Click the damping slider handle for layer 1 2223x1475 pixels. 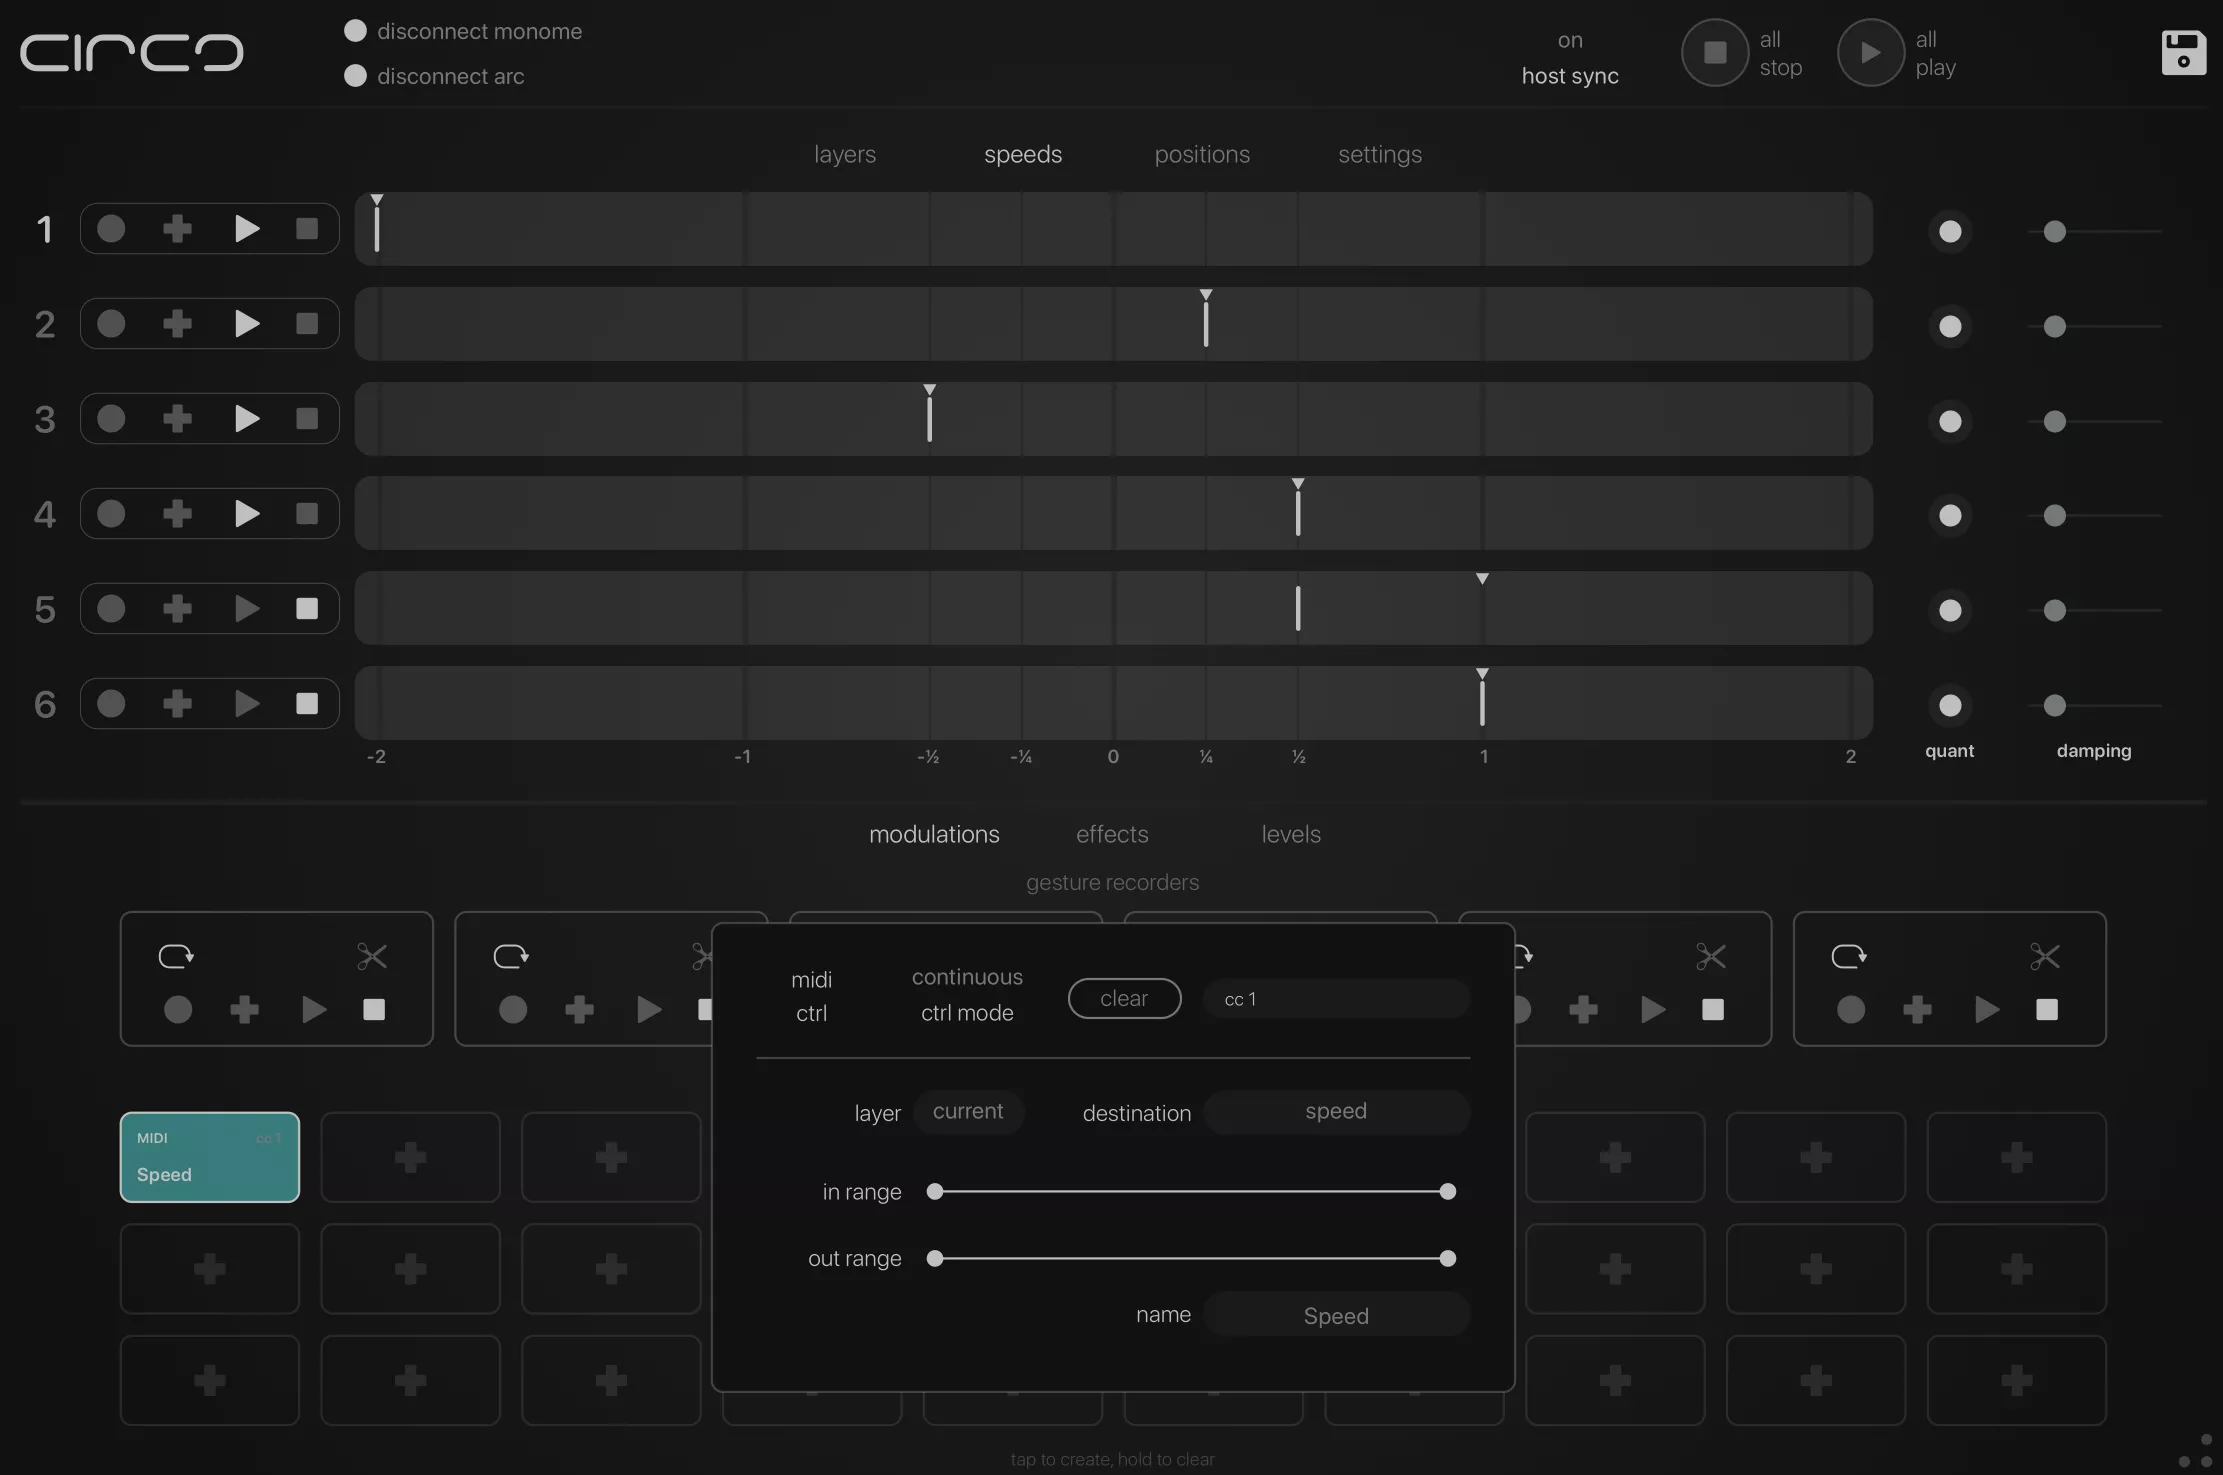click(x=2056, y=231)
